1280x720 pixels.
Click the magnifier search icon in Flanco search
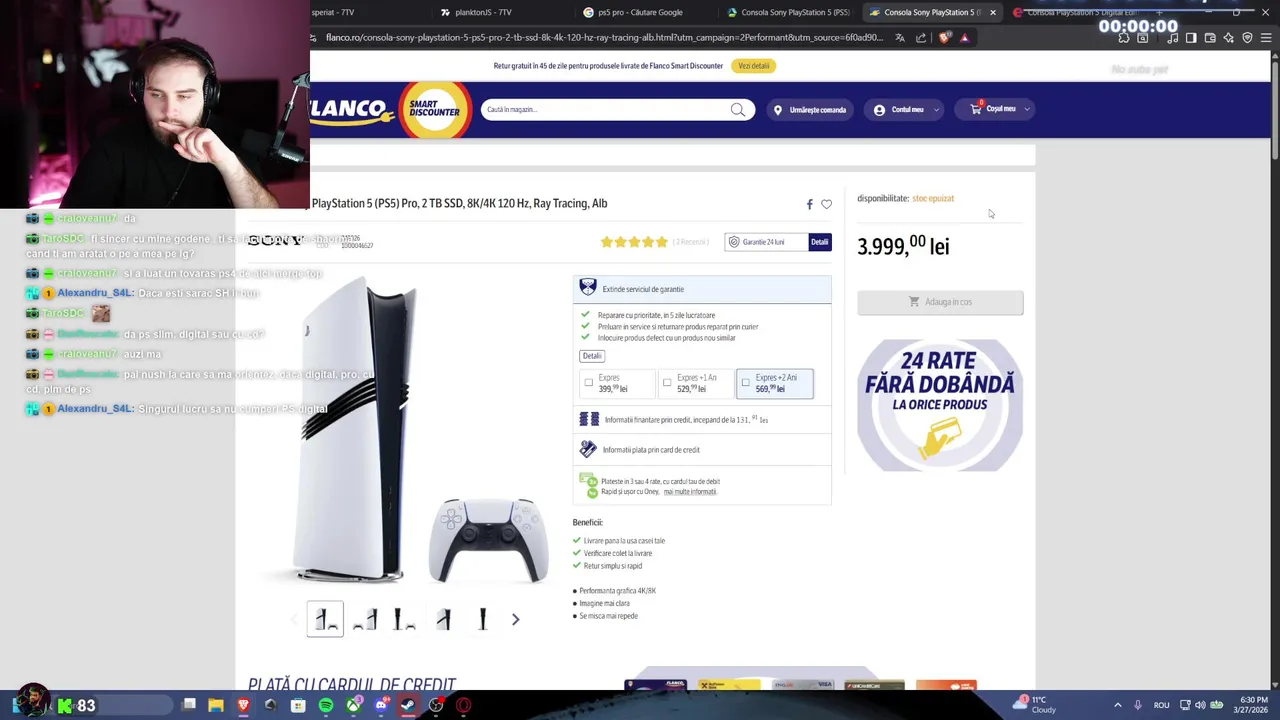tap(738, 110)
